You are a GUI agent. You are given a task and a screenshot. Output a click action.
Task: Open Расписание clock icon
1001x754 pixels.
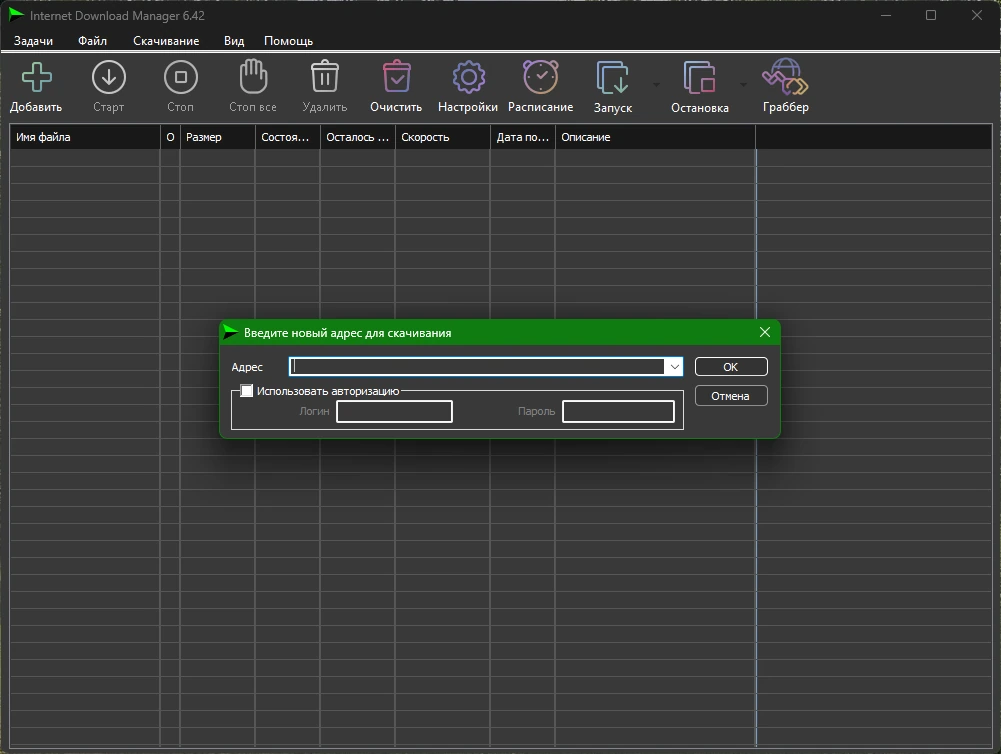pos(541,77)
